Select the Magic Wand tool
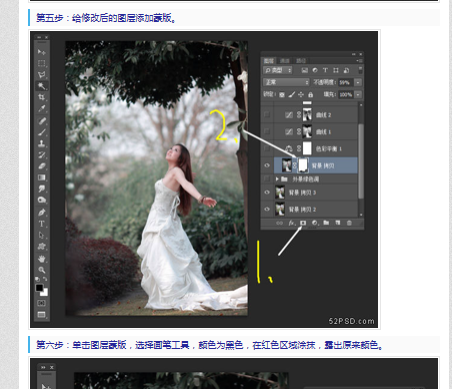The height and width of the screenshot is (389, 452). [x=41, y=86]
